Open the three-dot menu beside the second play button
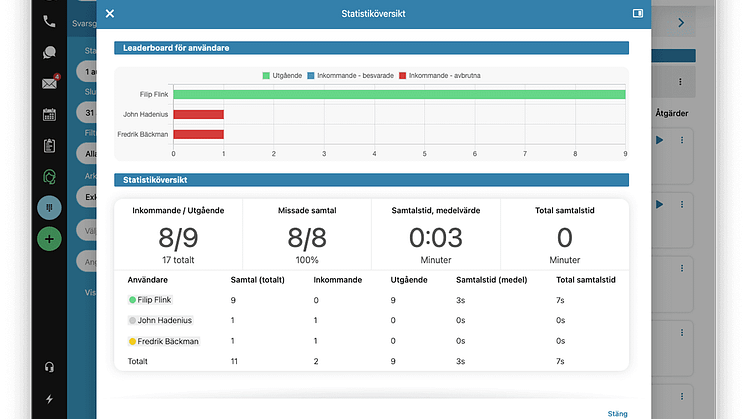 682,204
